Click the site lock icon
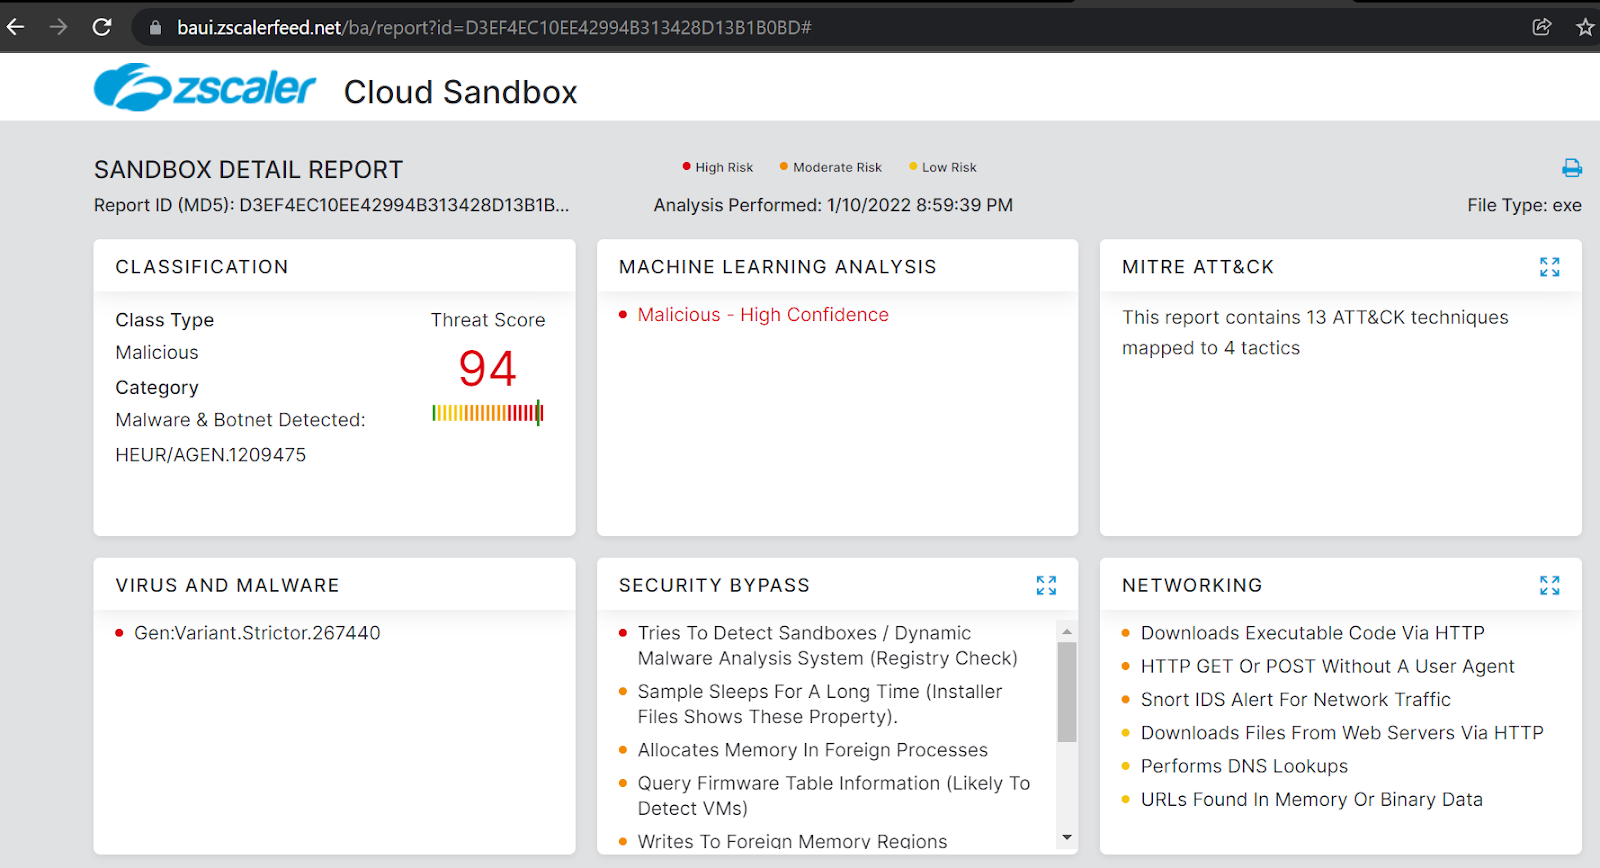Image resolution: width=1600 pixels, height=868 pixels. [155, 28]
